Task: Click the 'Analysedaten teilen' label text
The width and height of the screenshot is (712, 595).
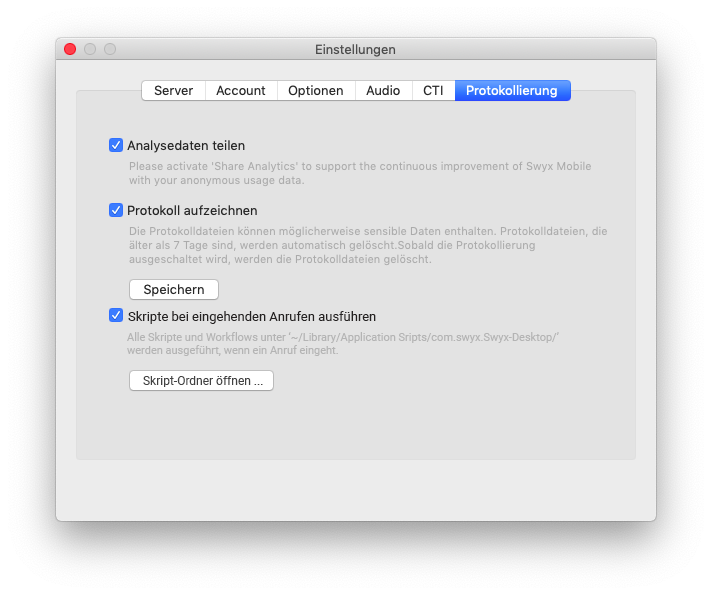Action: pos(186,146)
